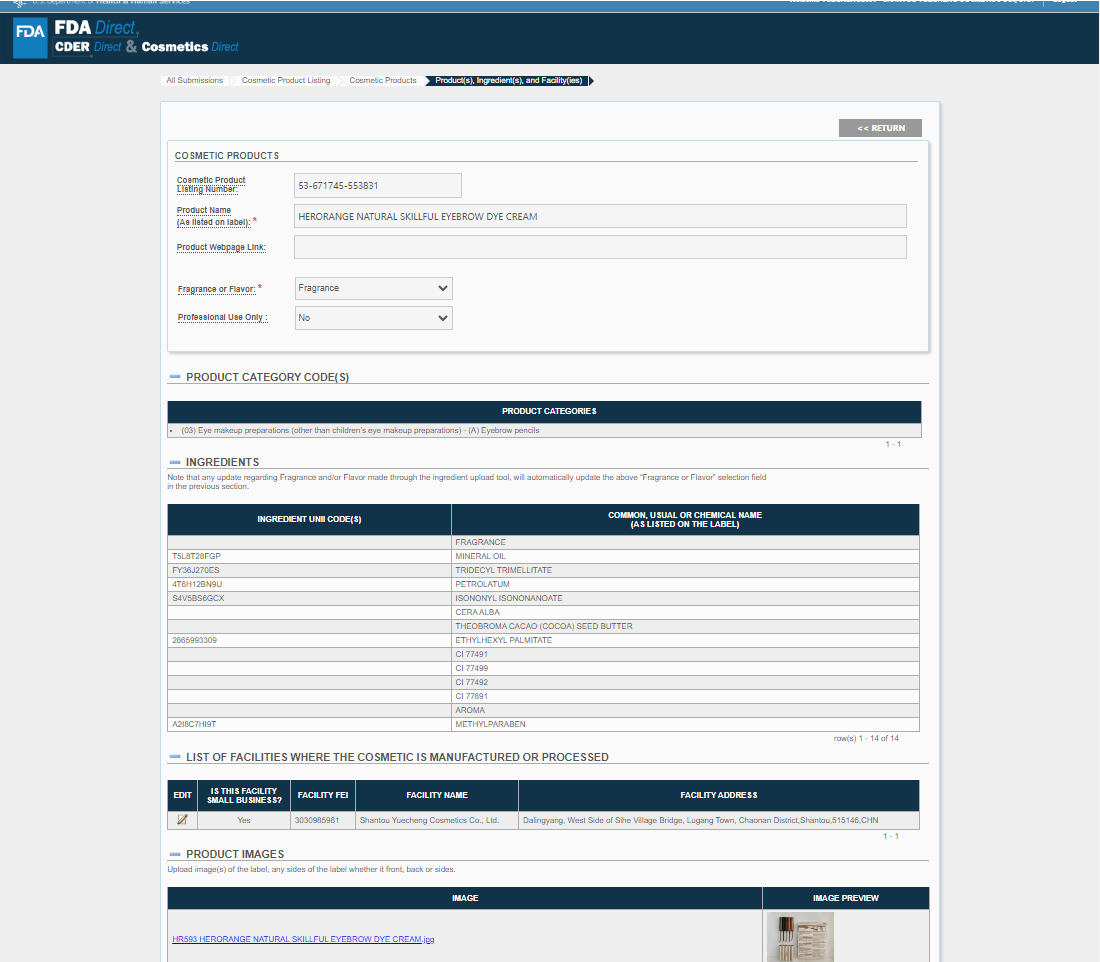The width and height of the screenshot is (1100, 962).
Task: Click the facility edit pencil icon
Action: [182, 820]
